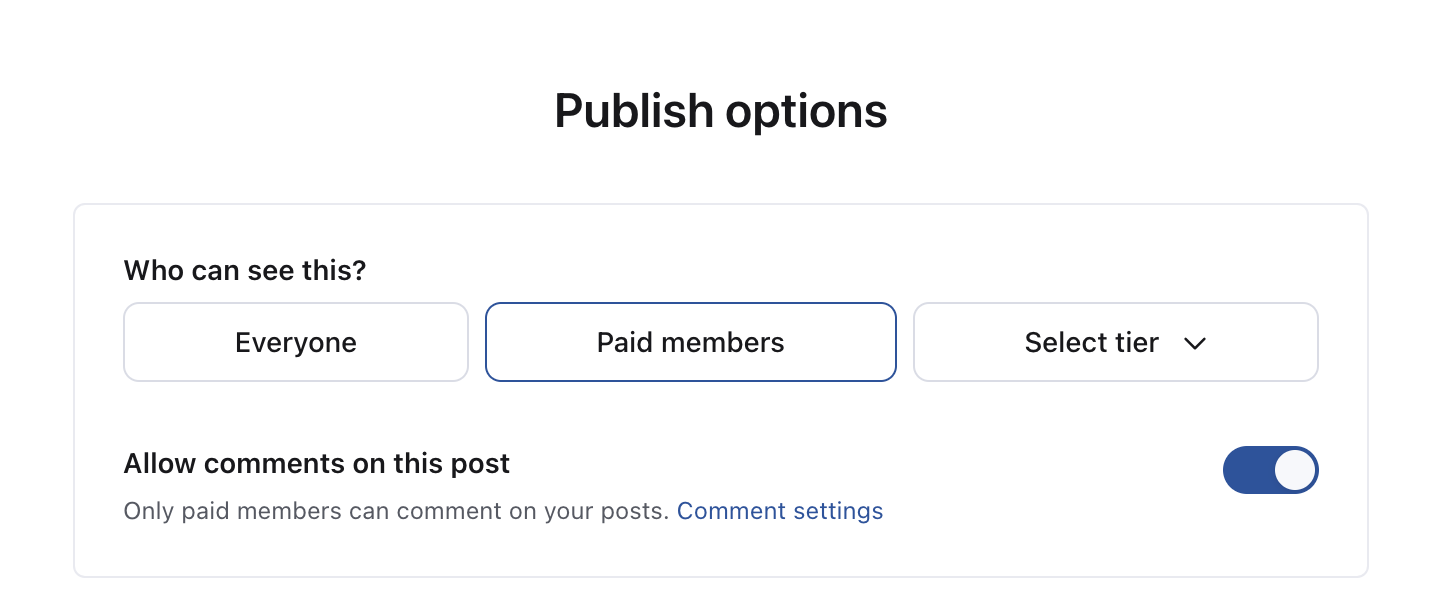This screenshot has height=614, width=1432.
Task: Select the Who can see this label
Action: (244, 270)
